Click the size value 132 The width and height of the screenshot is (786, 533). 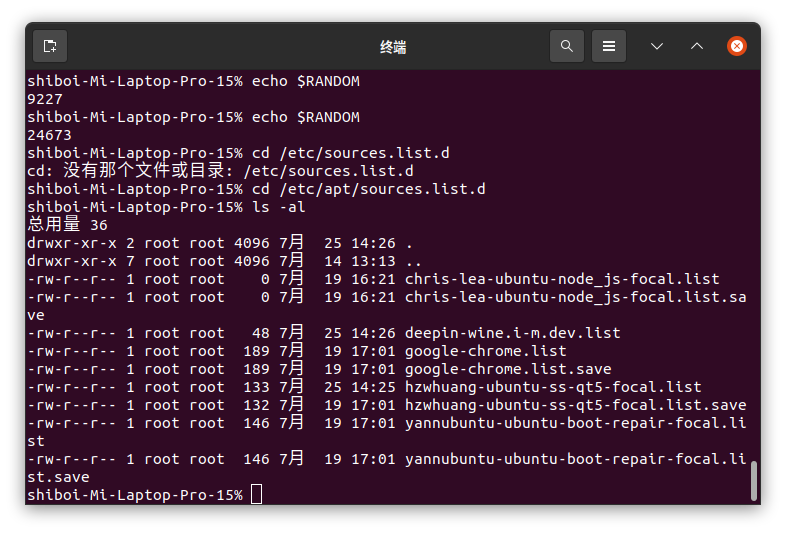pos(257,405)
